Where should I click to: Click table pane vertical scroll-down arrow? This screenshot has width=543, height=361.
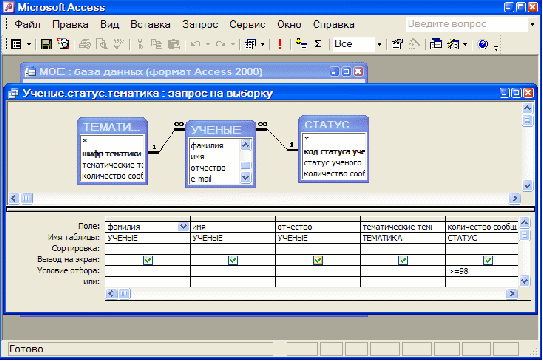(527, 186)
